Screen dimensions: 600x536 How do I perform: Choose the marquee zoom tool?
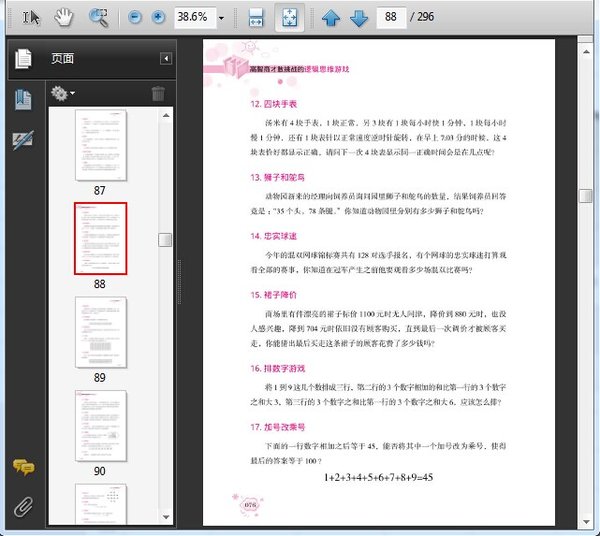coord(98,17)
